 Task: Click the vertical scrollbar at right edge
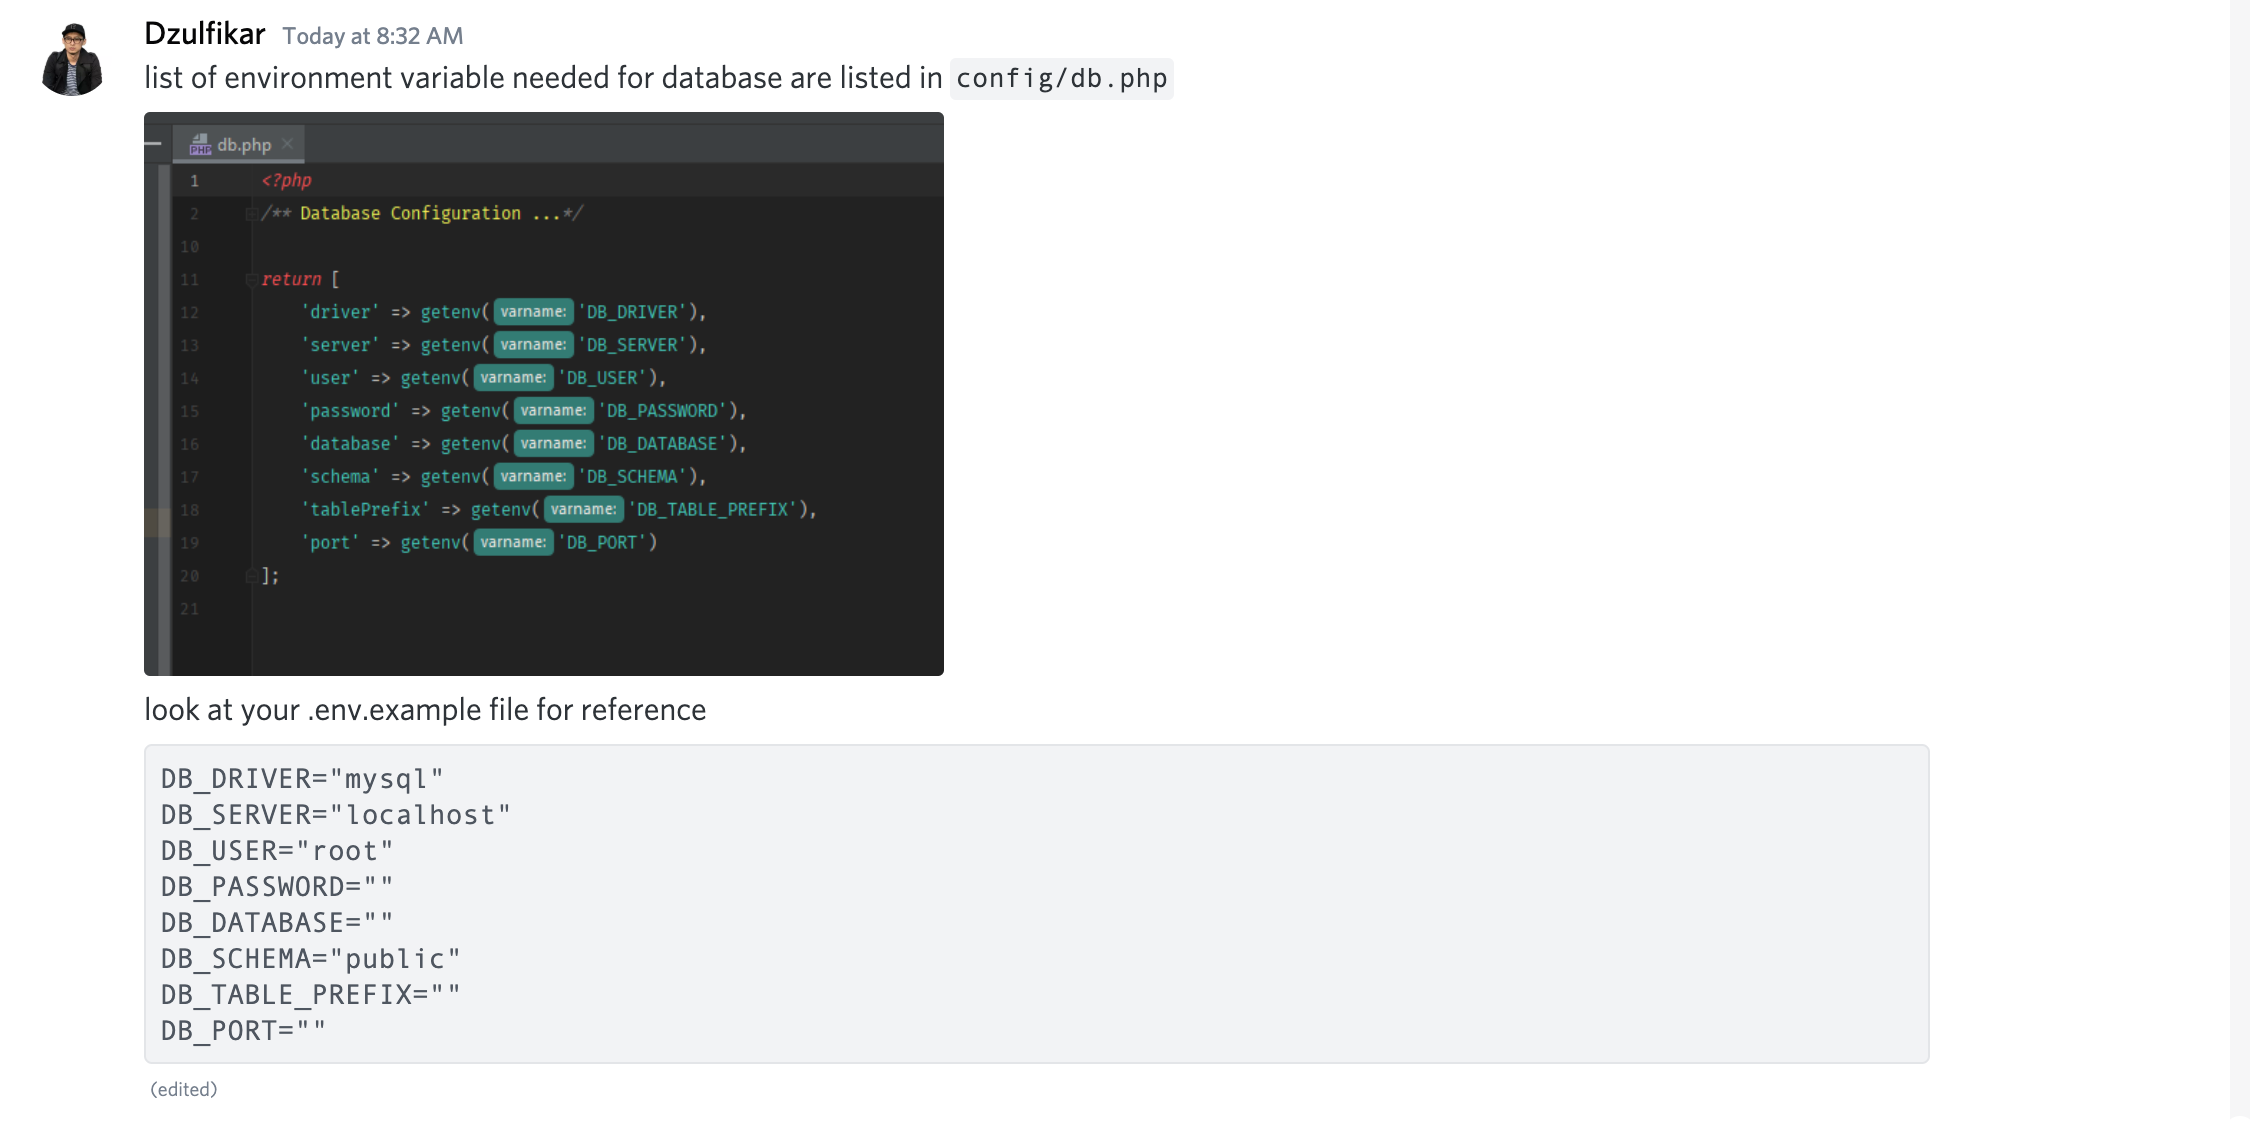(x=2239, y=560)
